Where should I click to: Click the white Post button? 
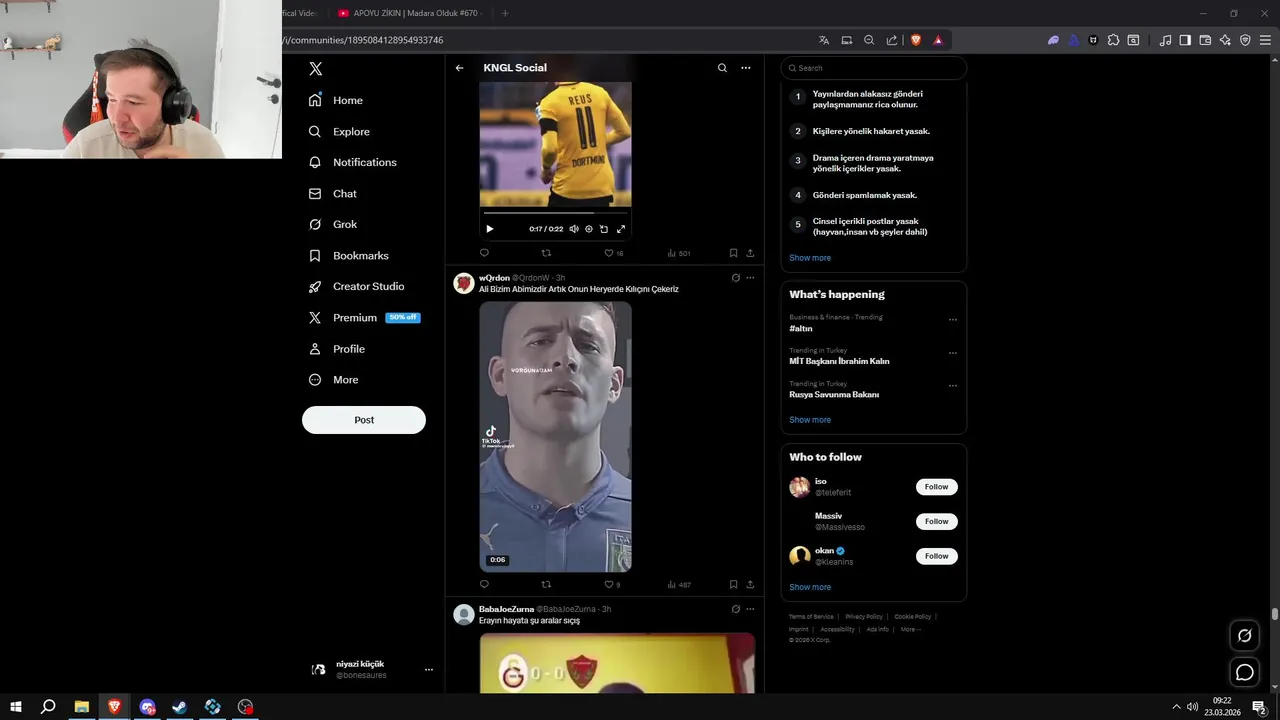tap(364, 420)
